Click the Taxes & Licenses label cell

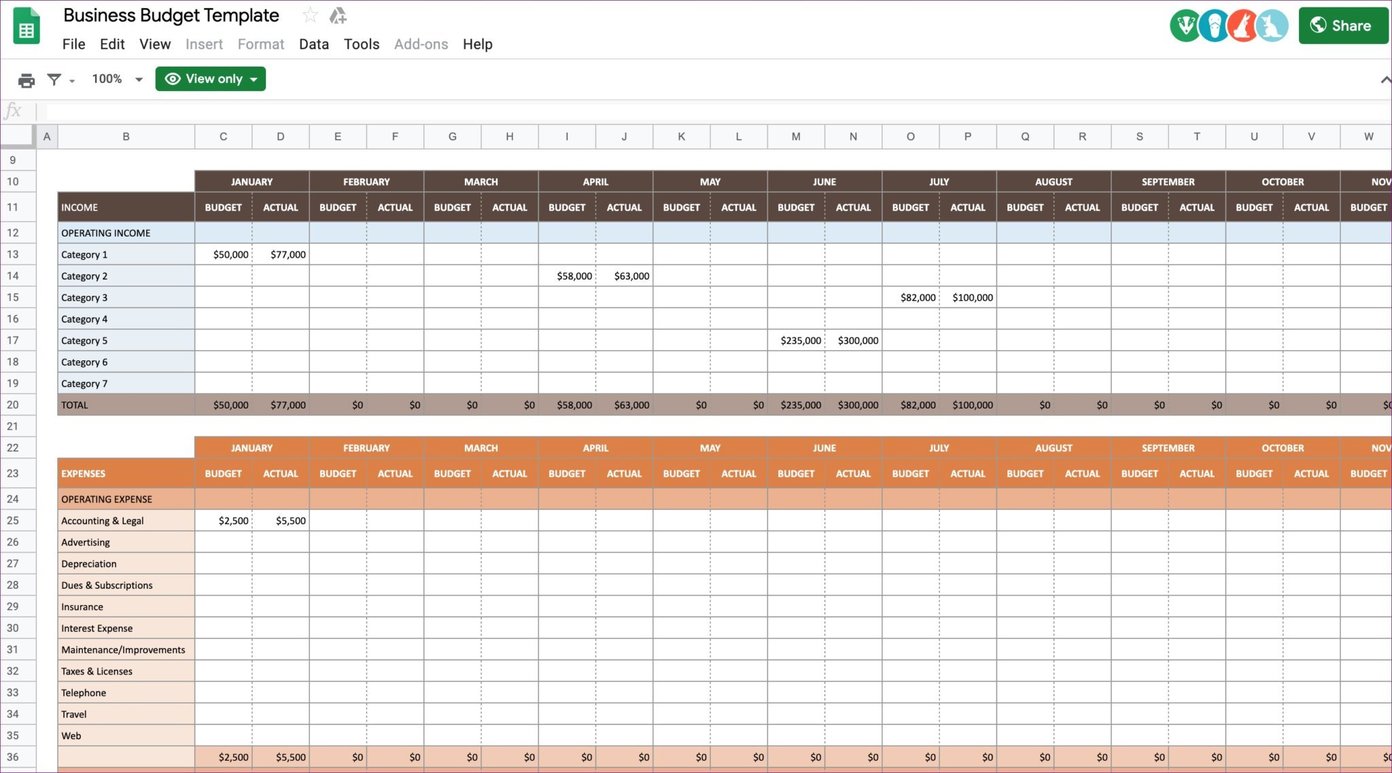coord(126,671)
